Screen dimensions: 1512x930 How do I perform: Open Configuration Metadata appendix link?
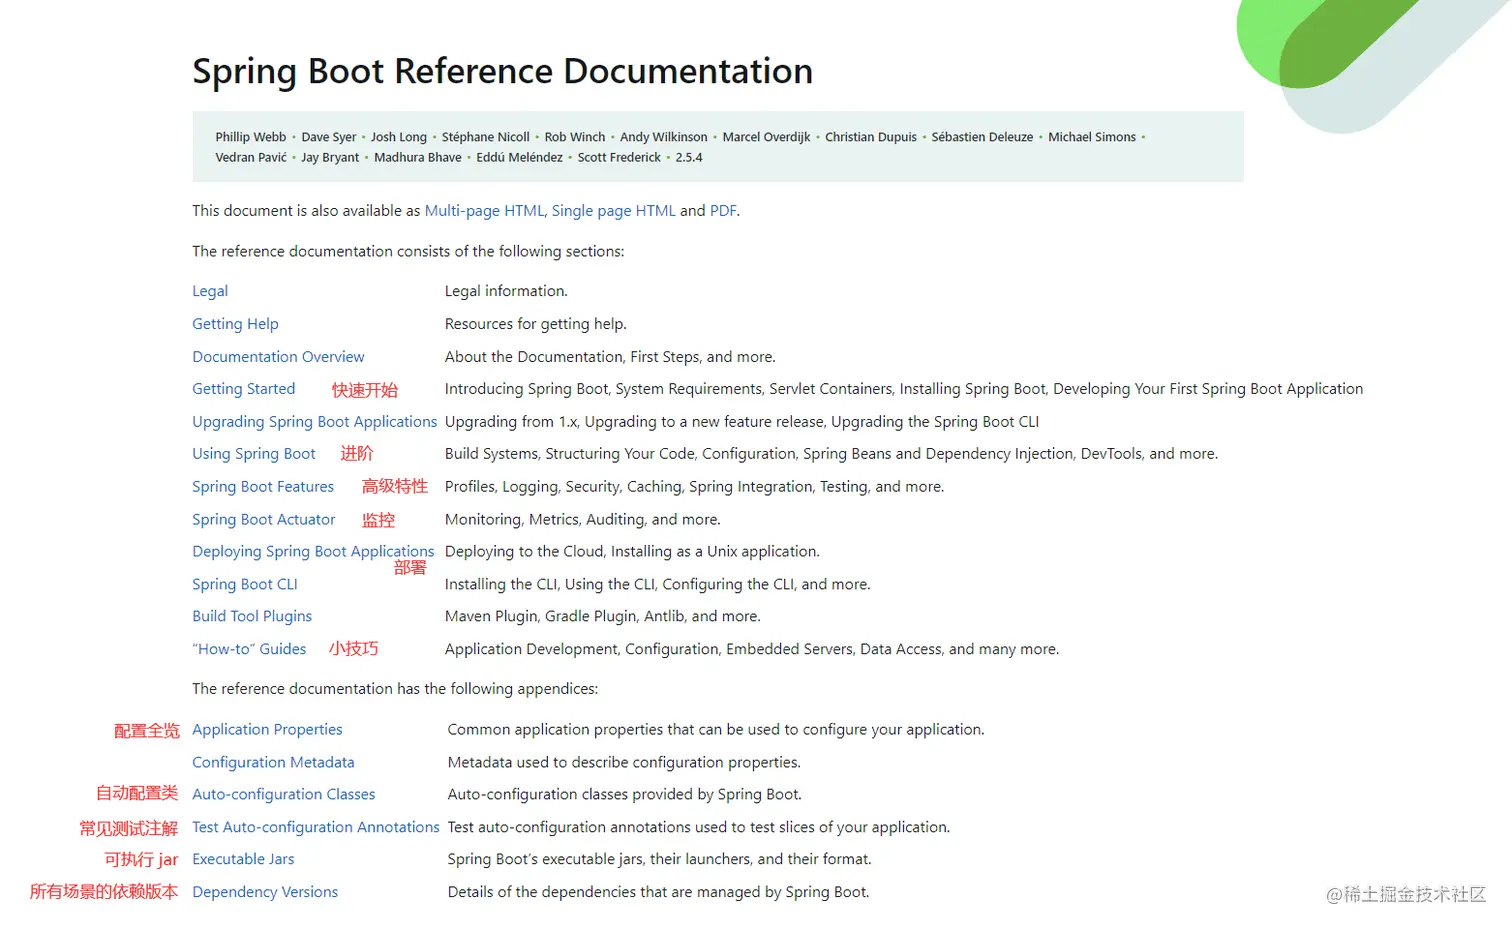(x=273, y=762)
